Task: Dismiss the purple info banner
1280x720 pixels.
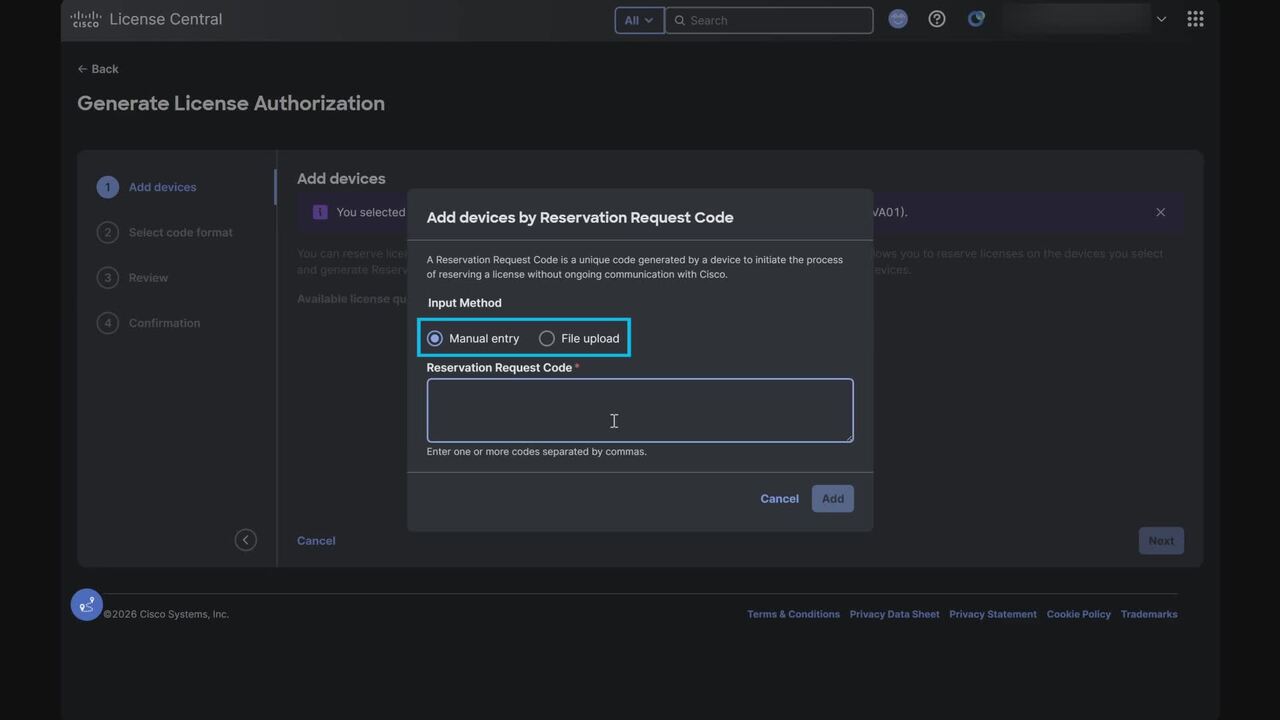Action: [x=1160, y=212]
